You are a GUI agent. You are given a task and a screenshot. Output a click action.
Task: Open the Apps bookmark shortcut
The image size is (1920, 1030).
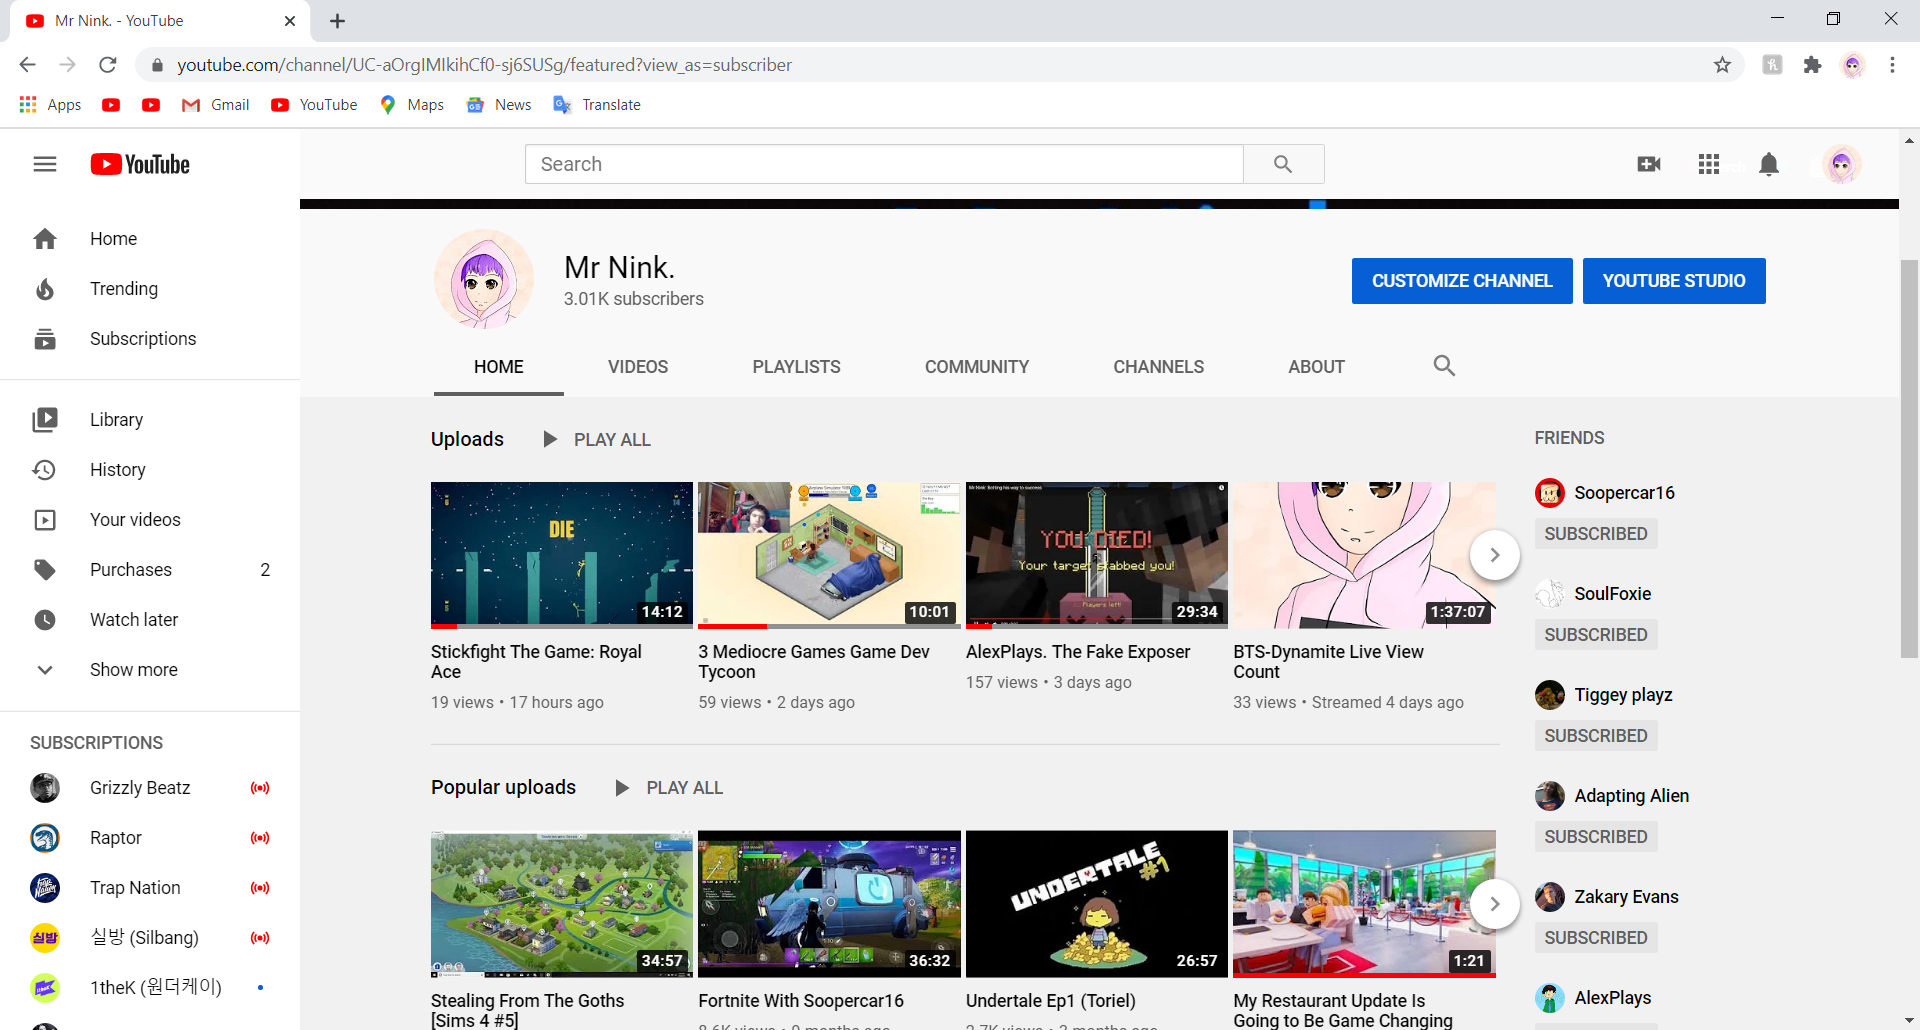coord(50,105)
